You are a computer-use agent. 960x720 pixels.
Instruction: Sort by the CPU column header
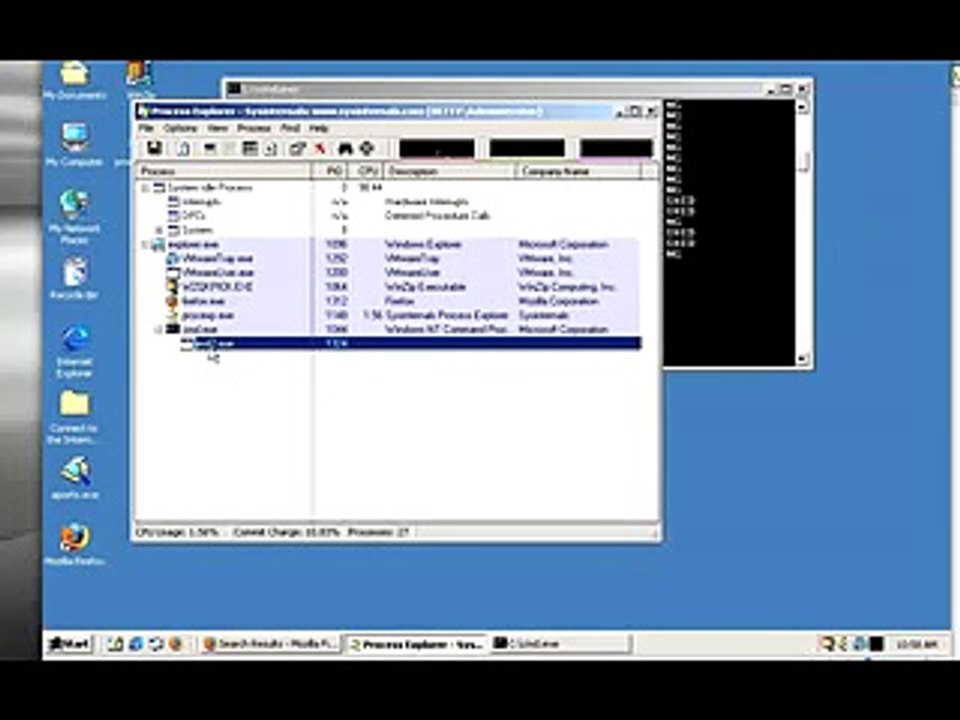click(x=367, y=171)
